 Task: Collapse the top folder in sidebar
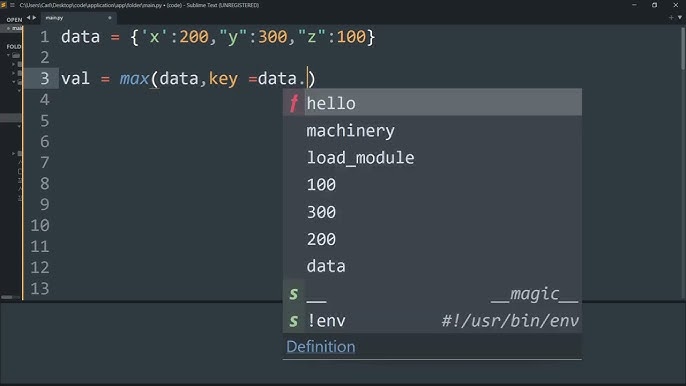coord(8,56)
